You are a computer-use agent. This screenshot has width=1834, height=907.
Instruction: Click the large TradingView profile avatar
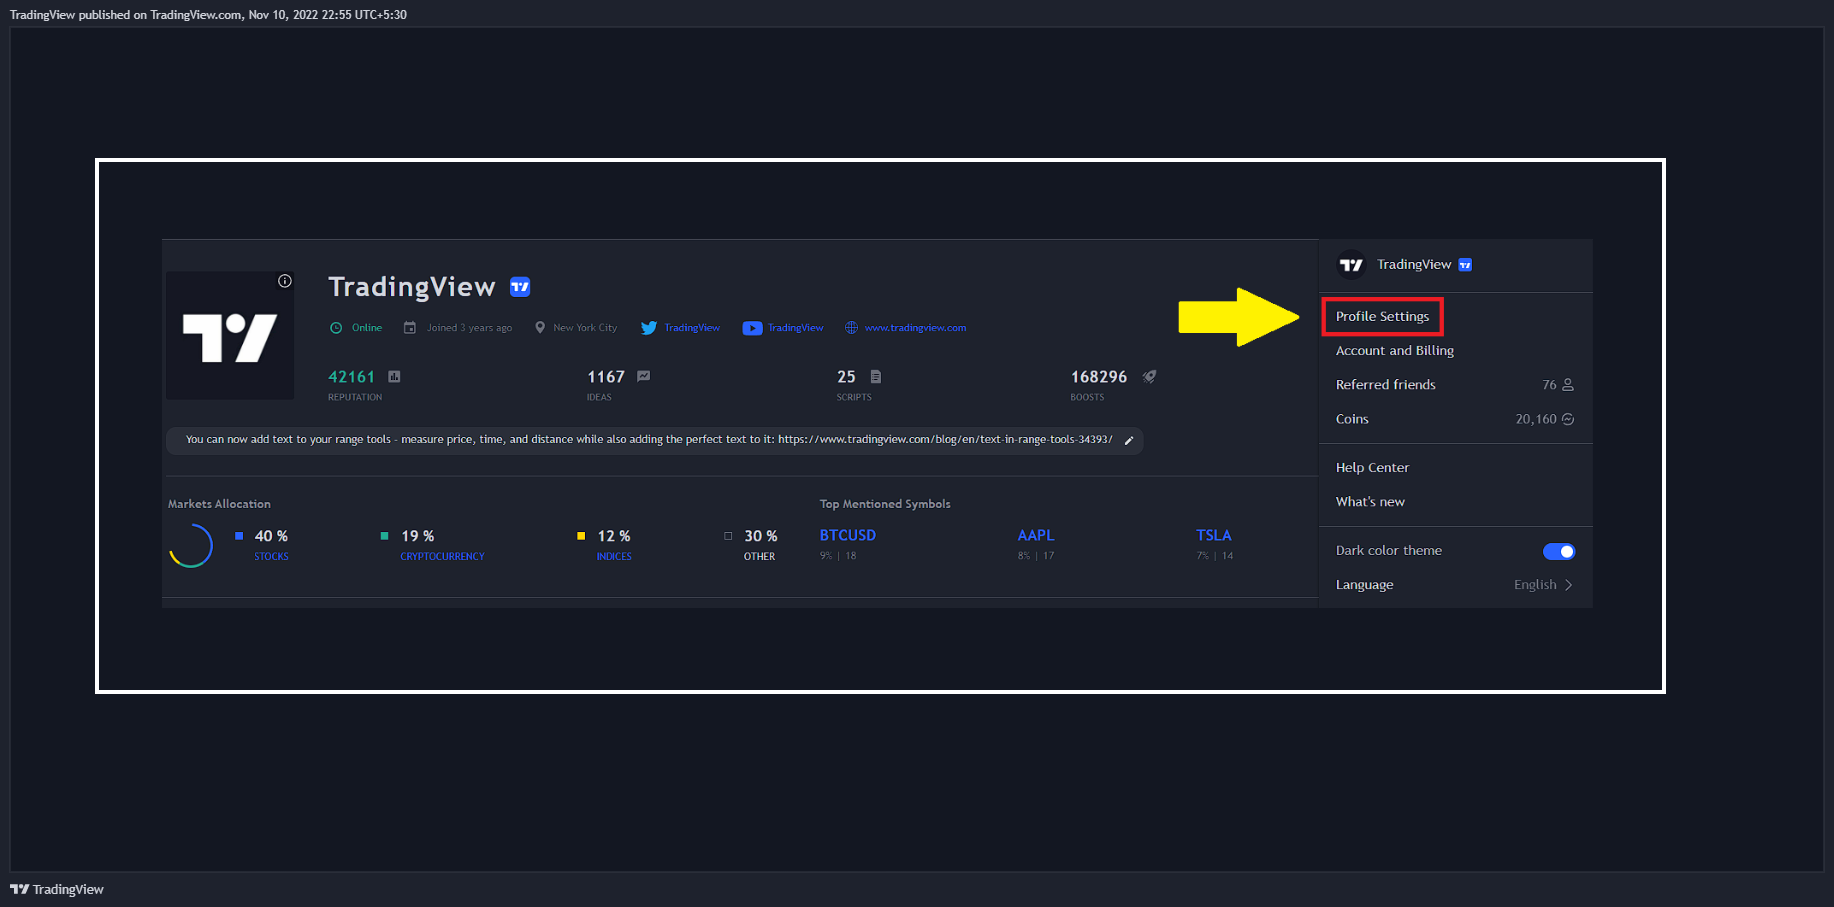coord(230,336)
